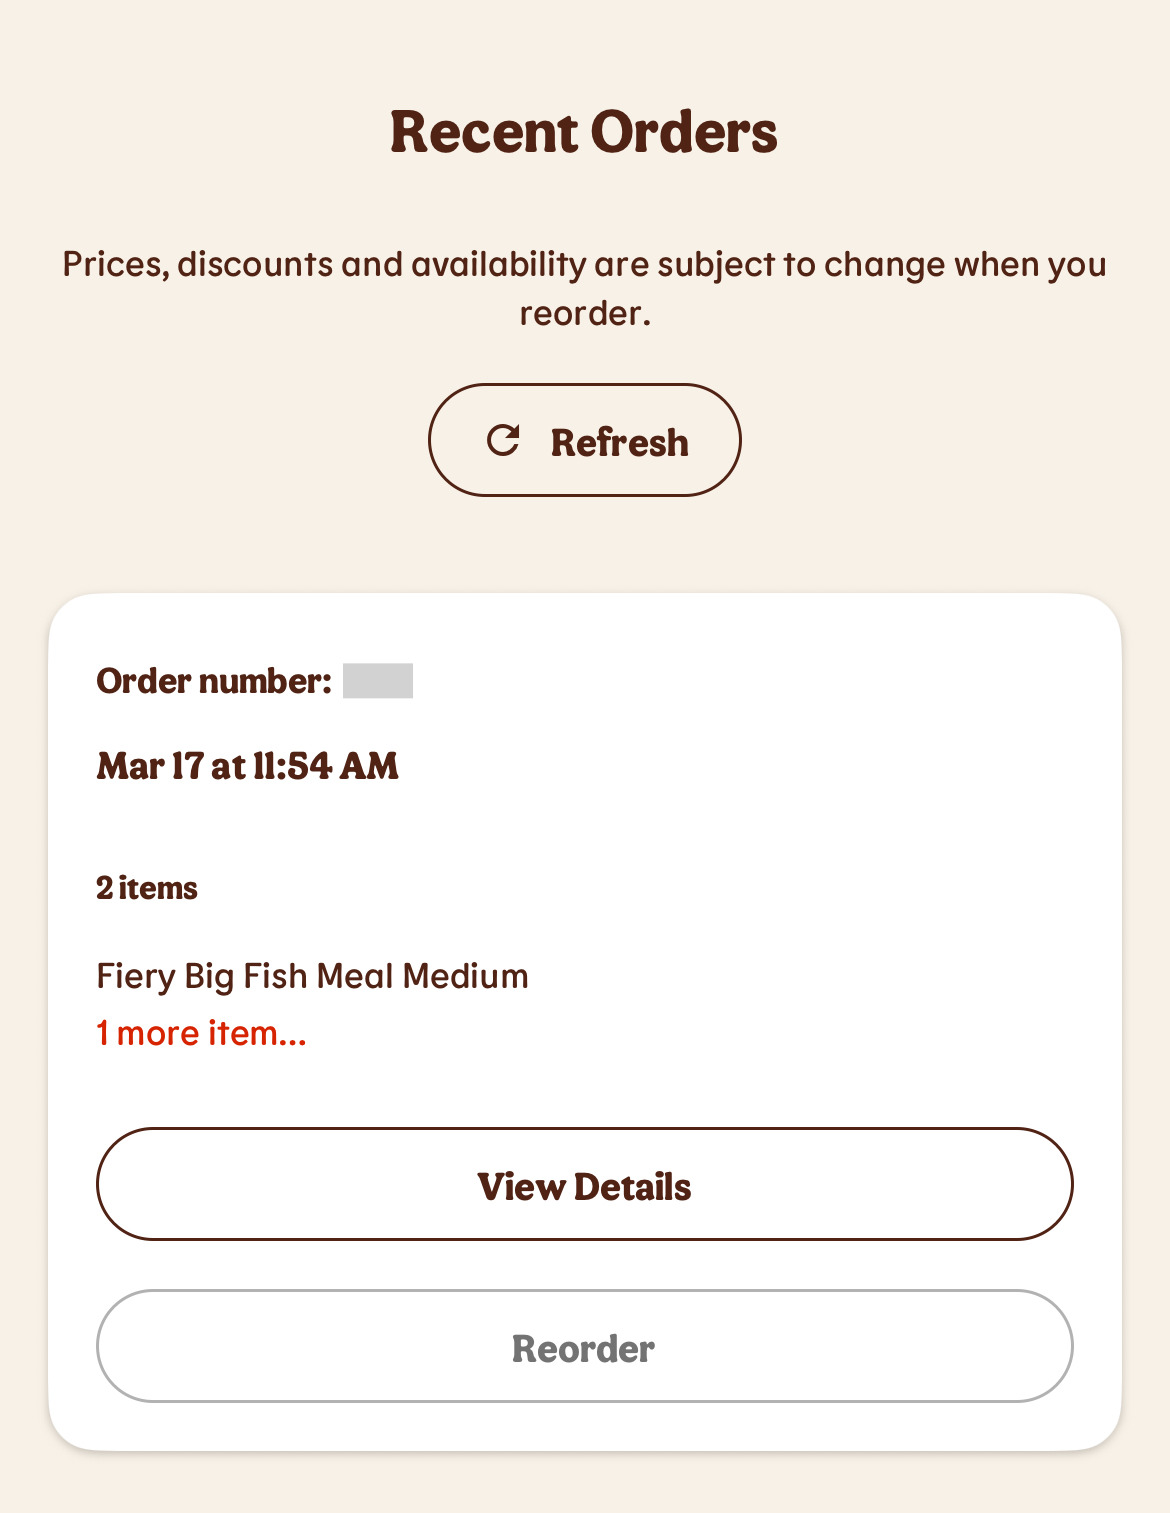Click the 'Reorder' text in the disabled button
The width and height of the screenshot is (1170, 1513).
click(584, 1348)
